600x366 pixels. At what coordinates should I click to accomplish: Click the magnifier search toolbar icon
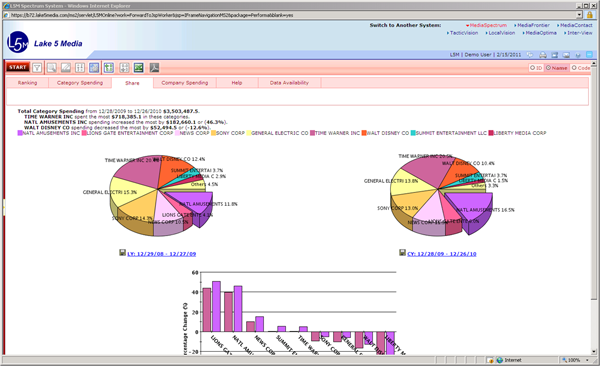(x=52, y=68)
